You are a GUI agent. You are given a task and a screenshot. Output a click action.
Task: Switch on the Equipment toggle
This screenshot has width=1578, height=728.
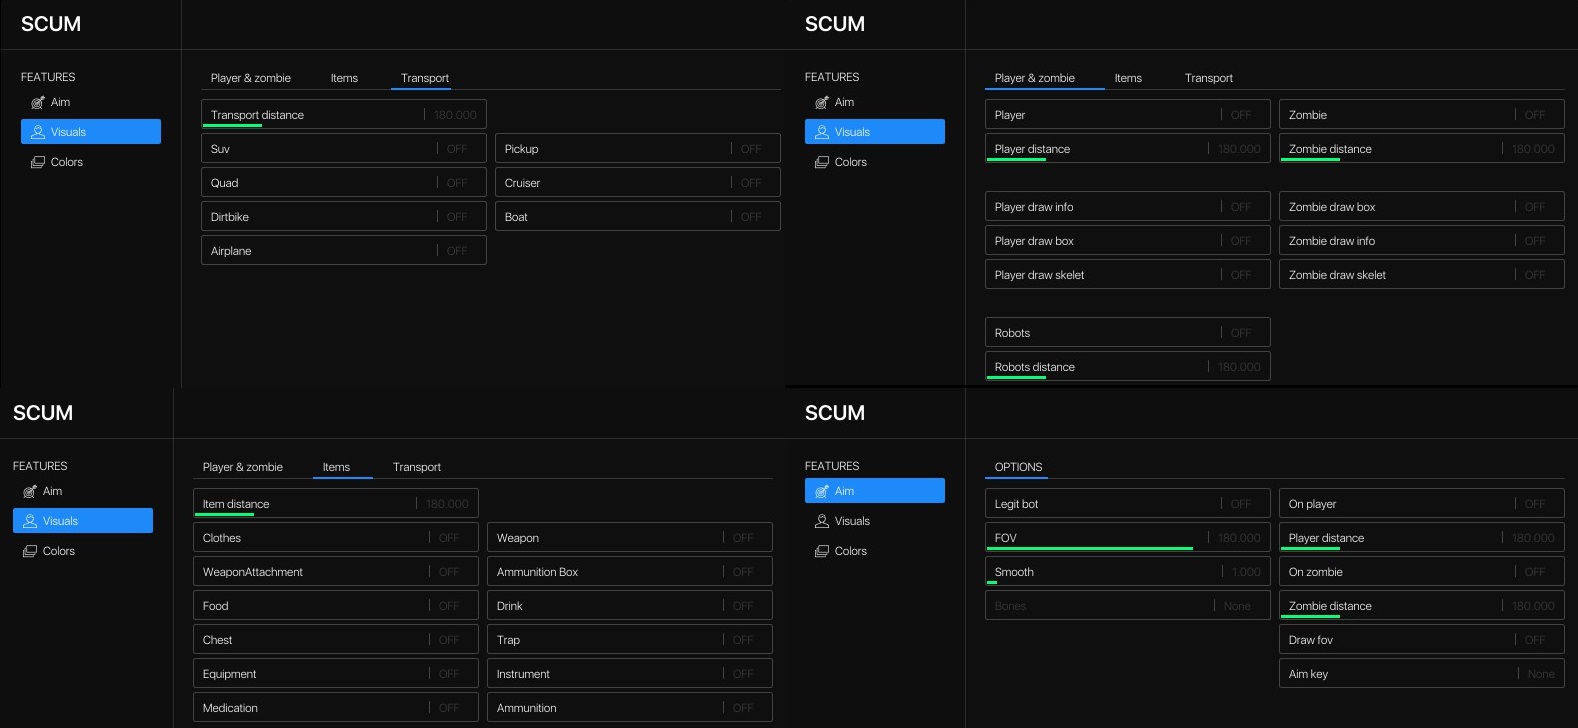click(336, 674)
